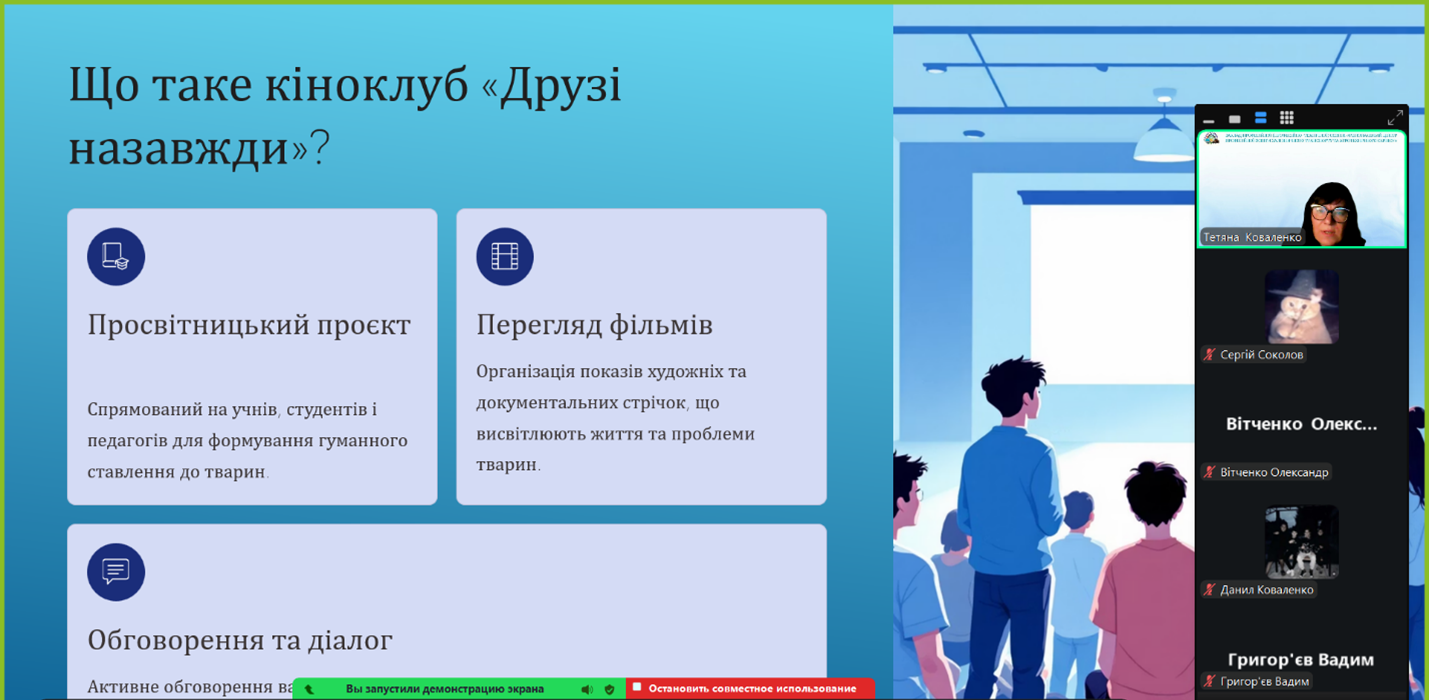The width and height of the screenshot is (1429, 700).
Task: Hide the floating video panel thumbnails
Action: (x=1209, y=119)
